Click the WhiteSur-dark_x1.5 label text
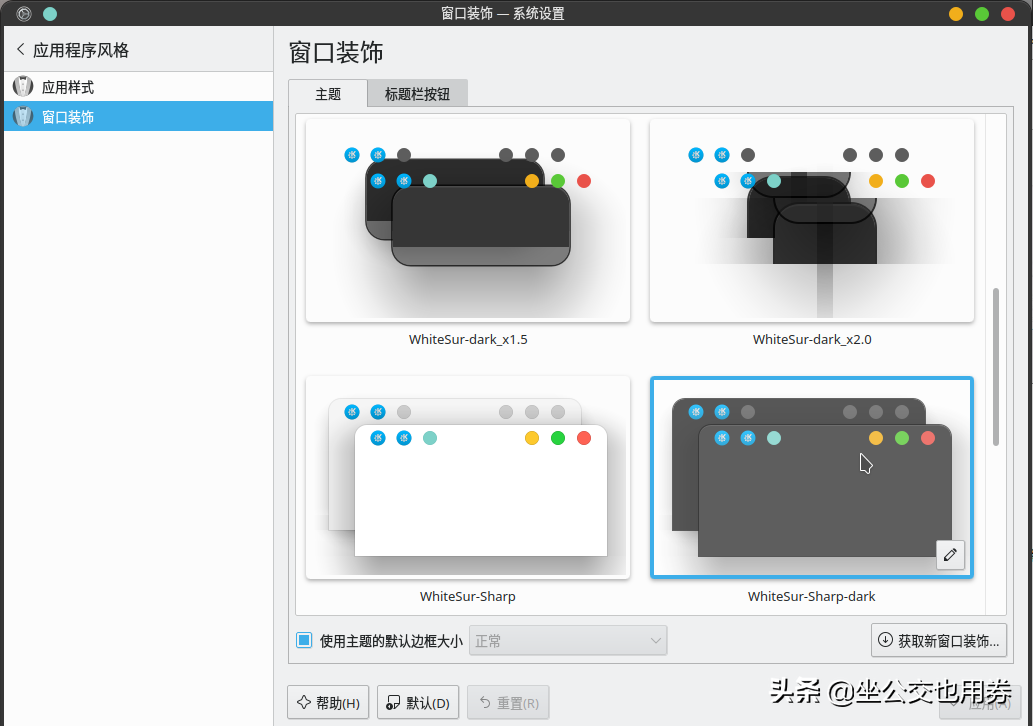The height and width of the screenshot is (726, 1033). [468, 339]
